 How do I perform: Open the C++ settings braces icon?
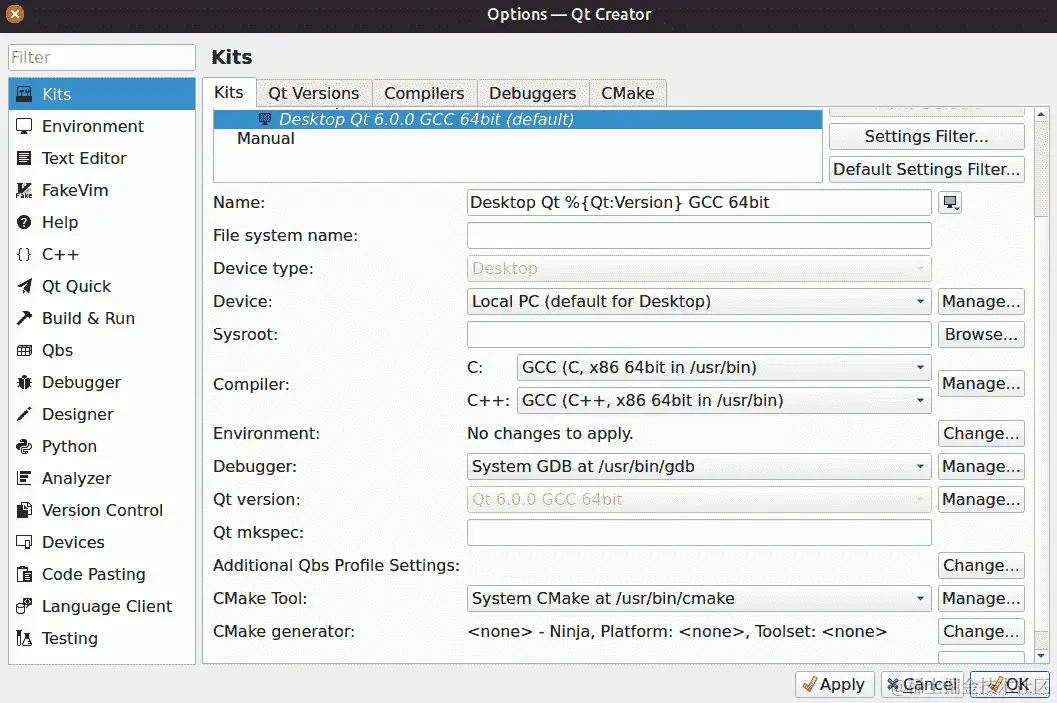[24, 254]
